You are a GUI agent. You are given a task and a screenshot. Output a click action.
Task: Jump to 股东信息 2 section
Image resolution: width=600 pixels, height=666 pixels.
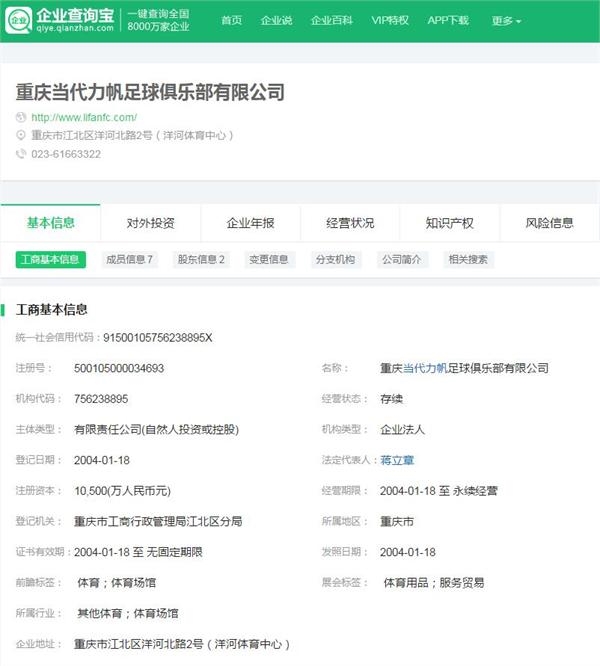(x=201, y=260)
